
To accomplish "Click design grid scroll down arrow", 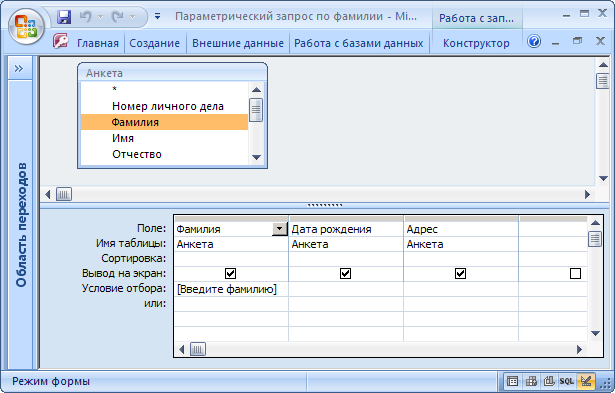I will click(x=595, y=333).
